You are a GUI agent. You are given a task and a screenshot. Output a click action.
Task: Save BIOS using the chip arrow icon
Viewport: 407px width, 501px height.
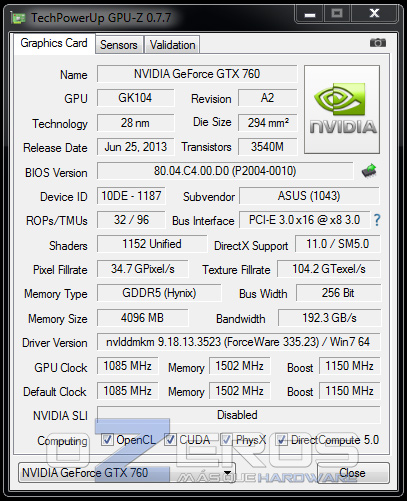click(x=369, y=171)
